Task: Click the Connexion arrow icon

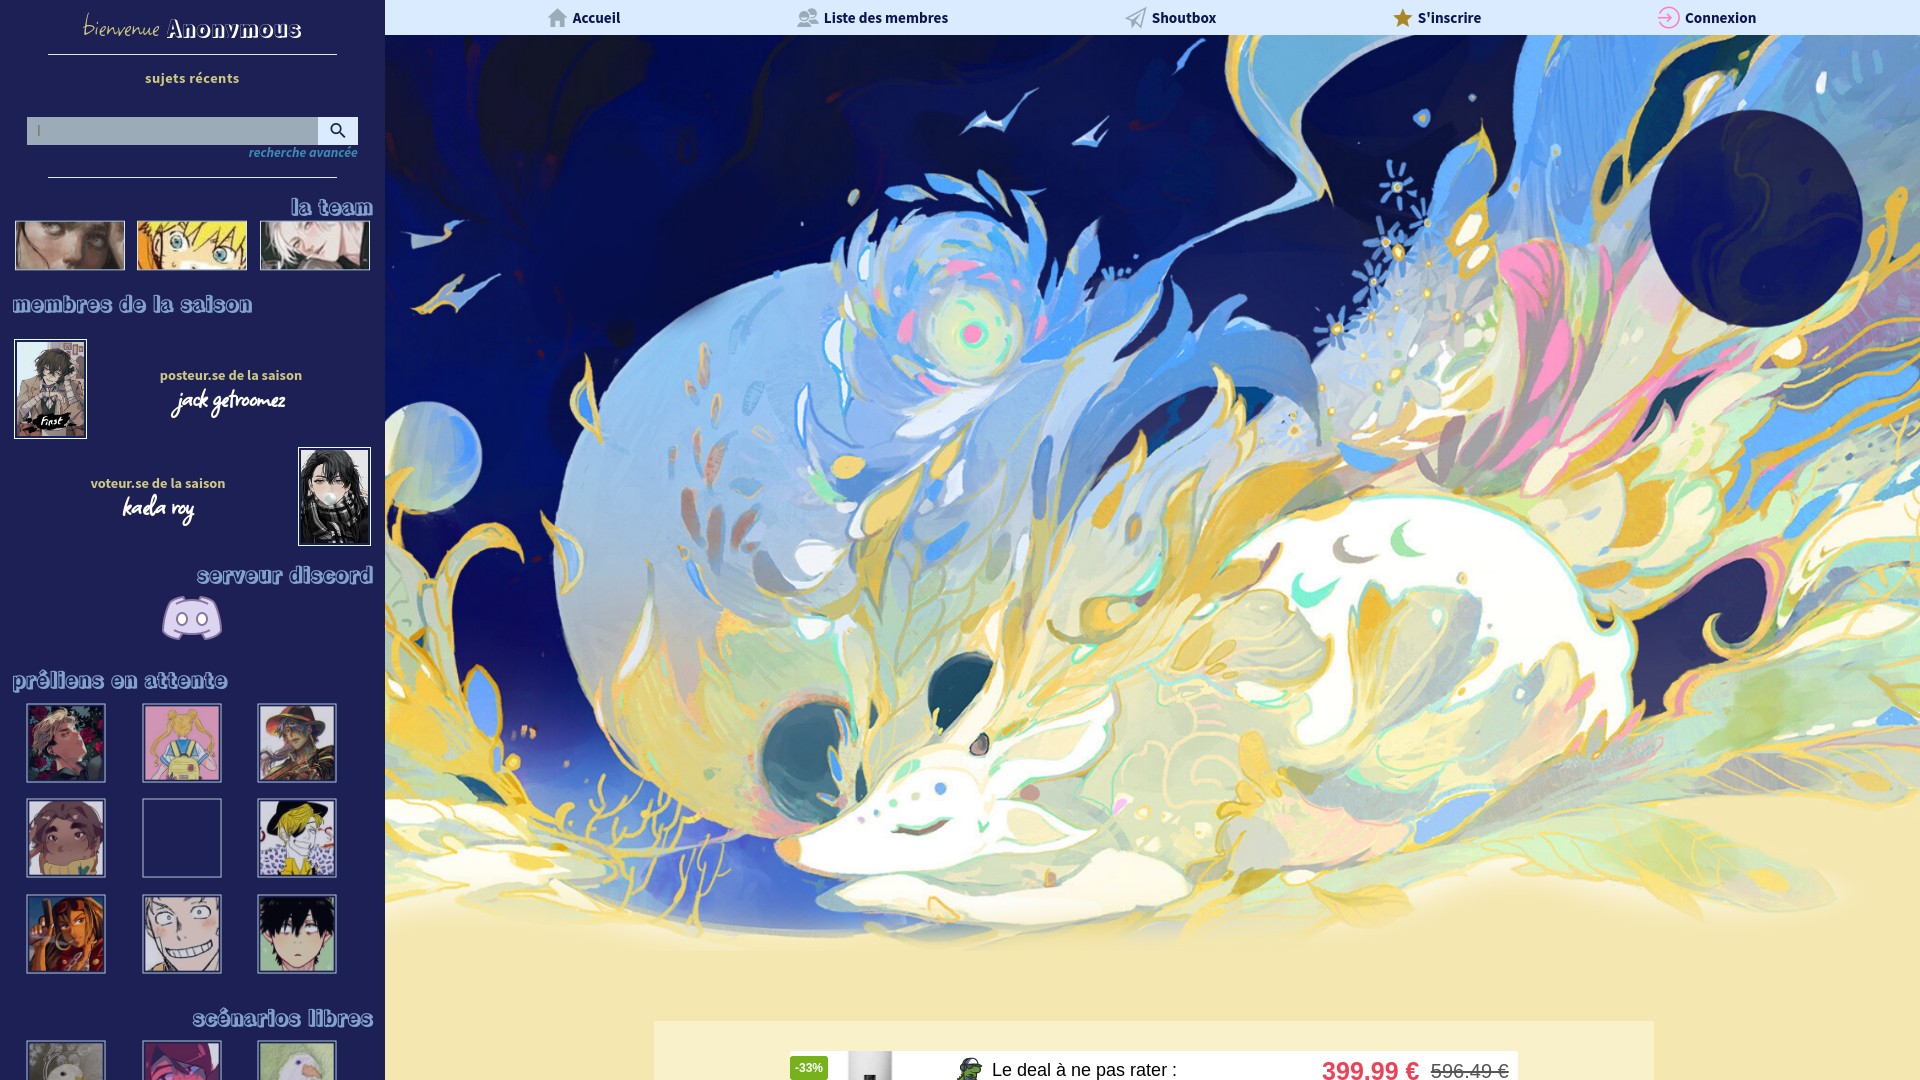Action: point(1668,18)
